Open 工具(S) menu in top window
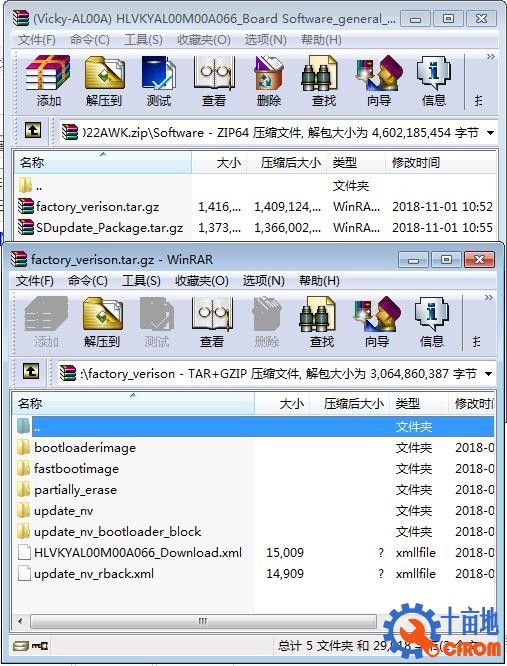Viewport: 507px width, 666px height. click(x=143, y=40)
